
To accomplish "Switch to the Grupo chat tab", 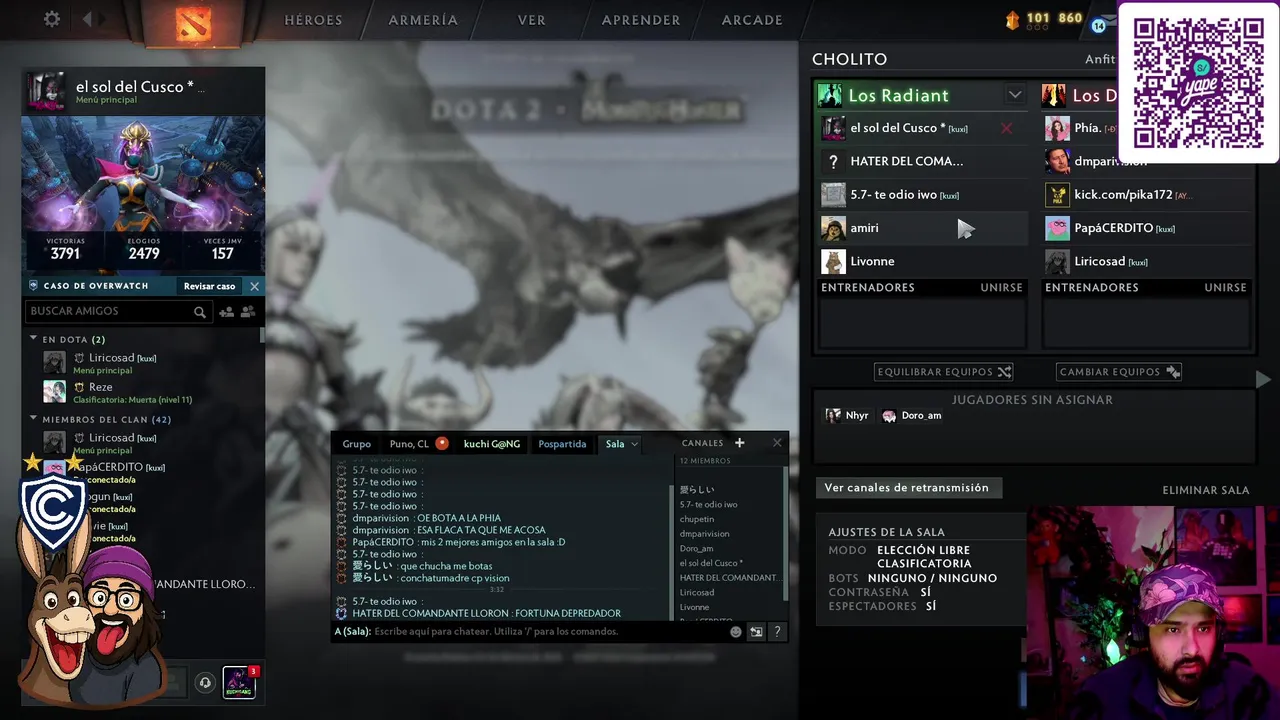I will pyautogui.click(x=356, y=444).
